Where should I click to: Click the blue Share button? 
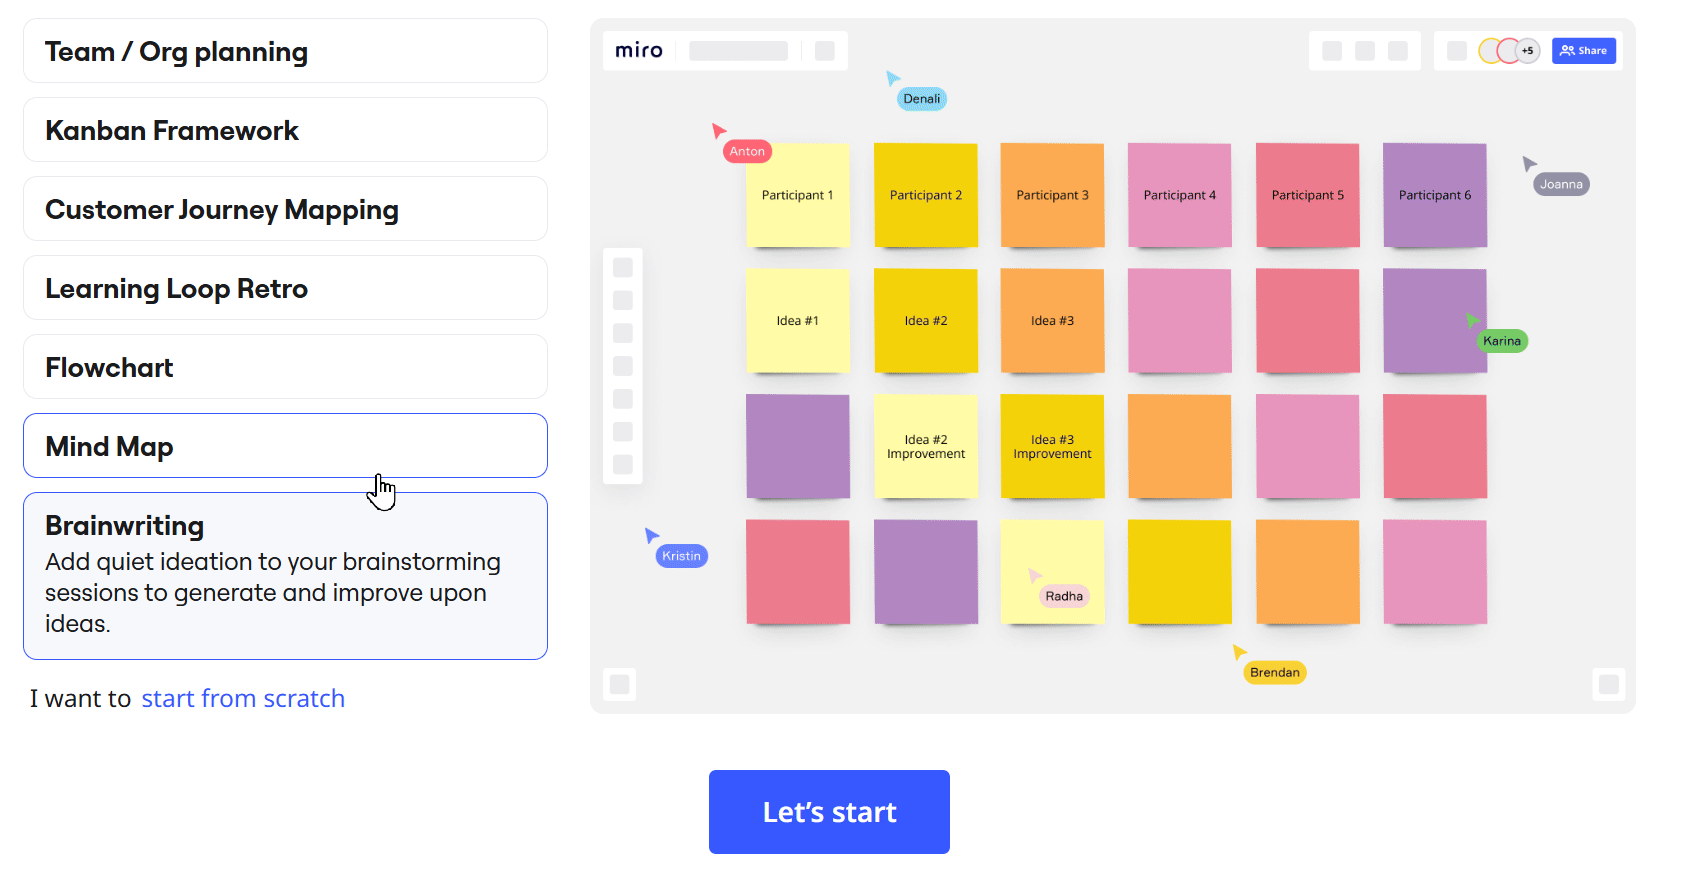1583,50
